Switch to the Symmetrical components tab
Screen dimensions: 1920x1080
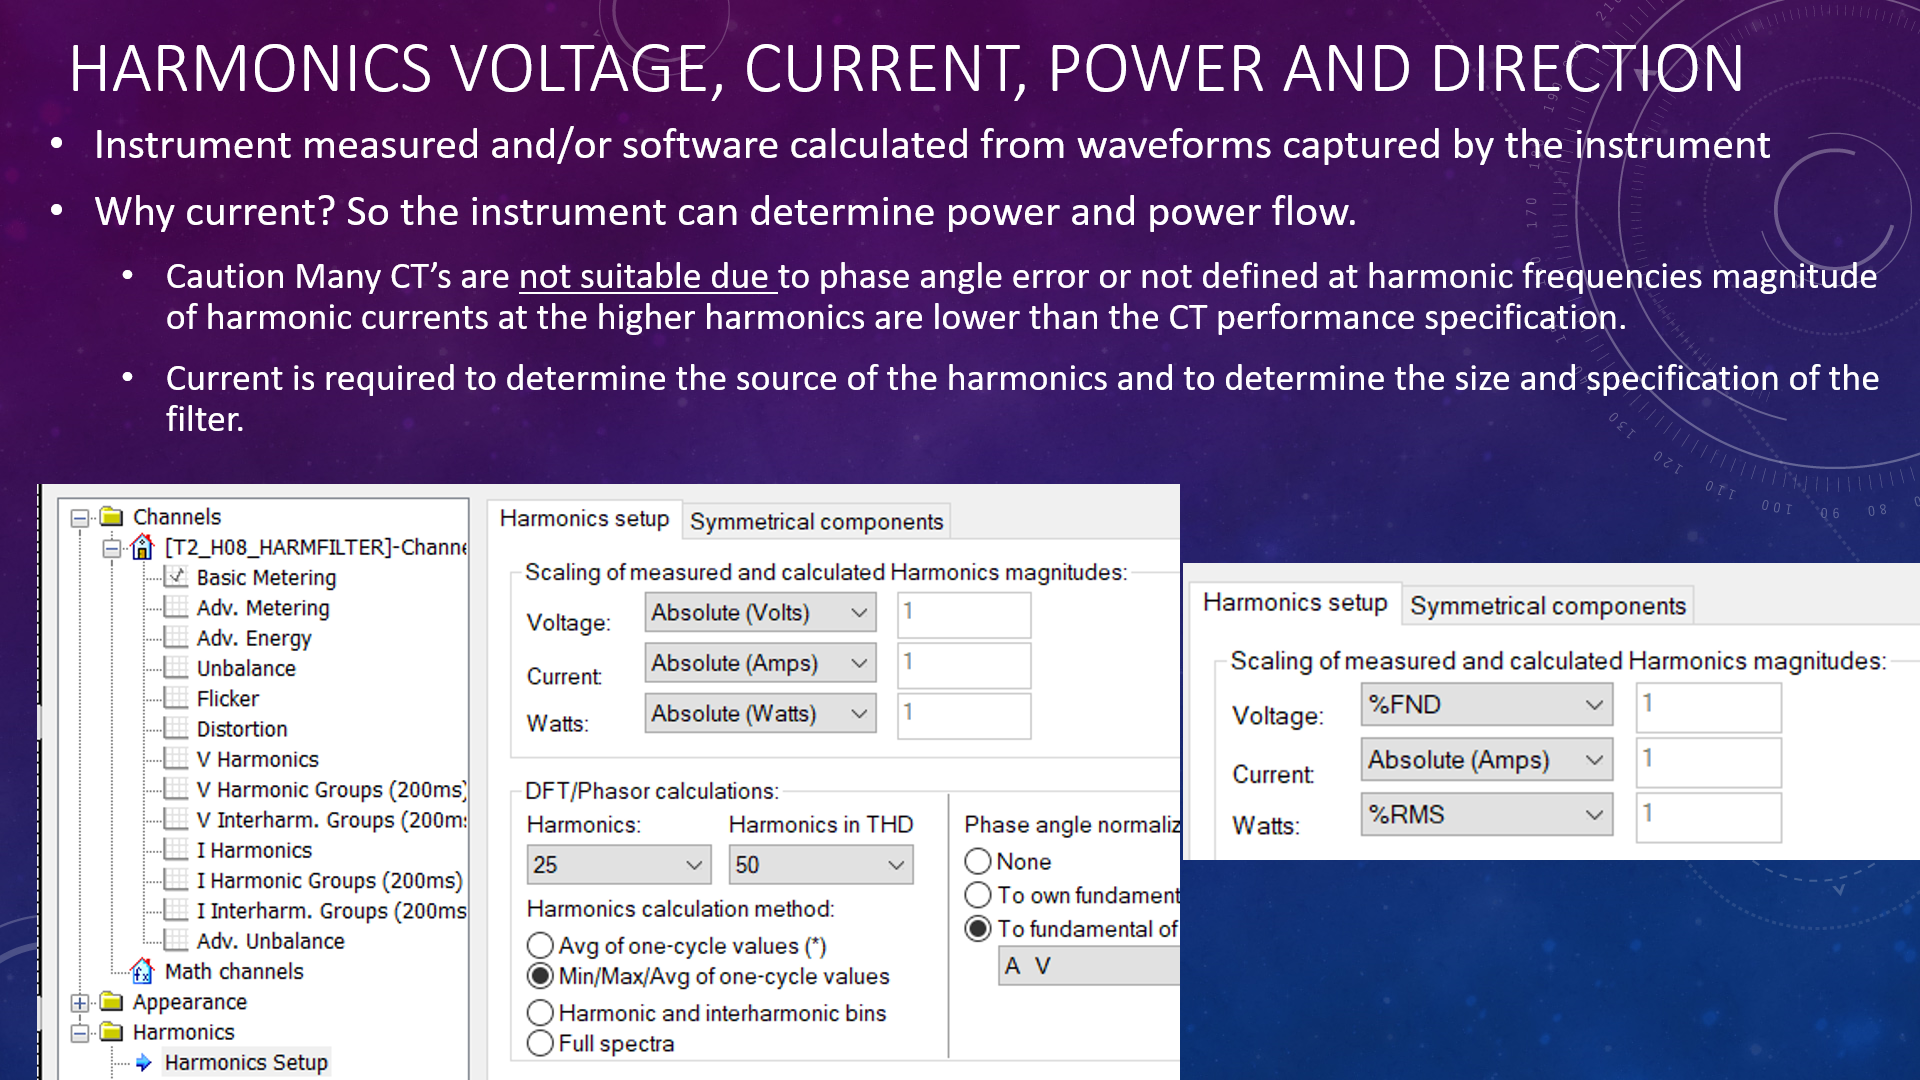(x=815, y=521)
